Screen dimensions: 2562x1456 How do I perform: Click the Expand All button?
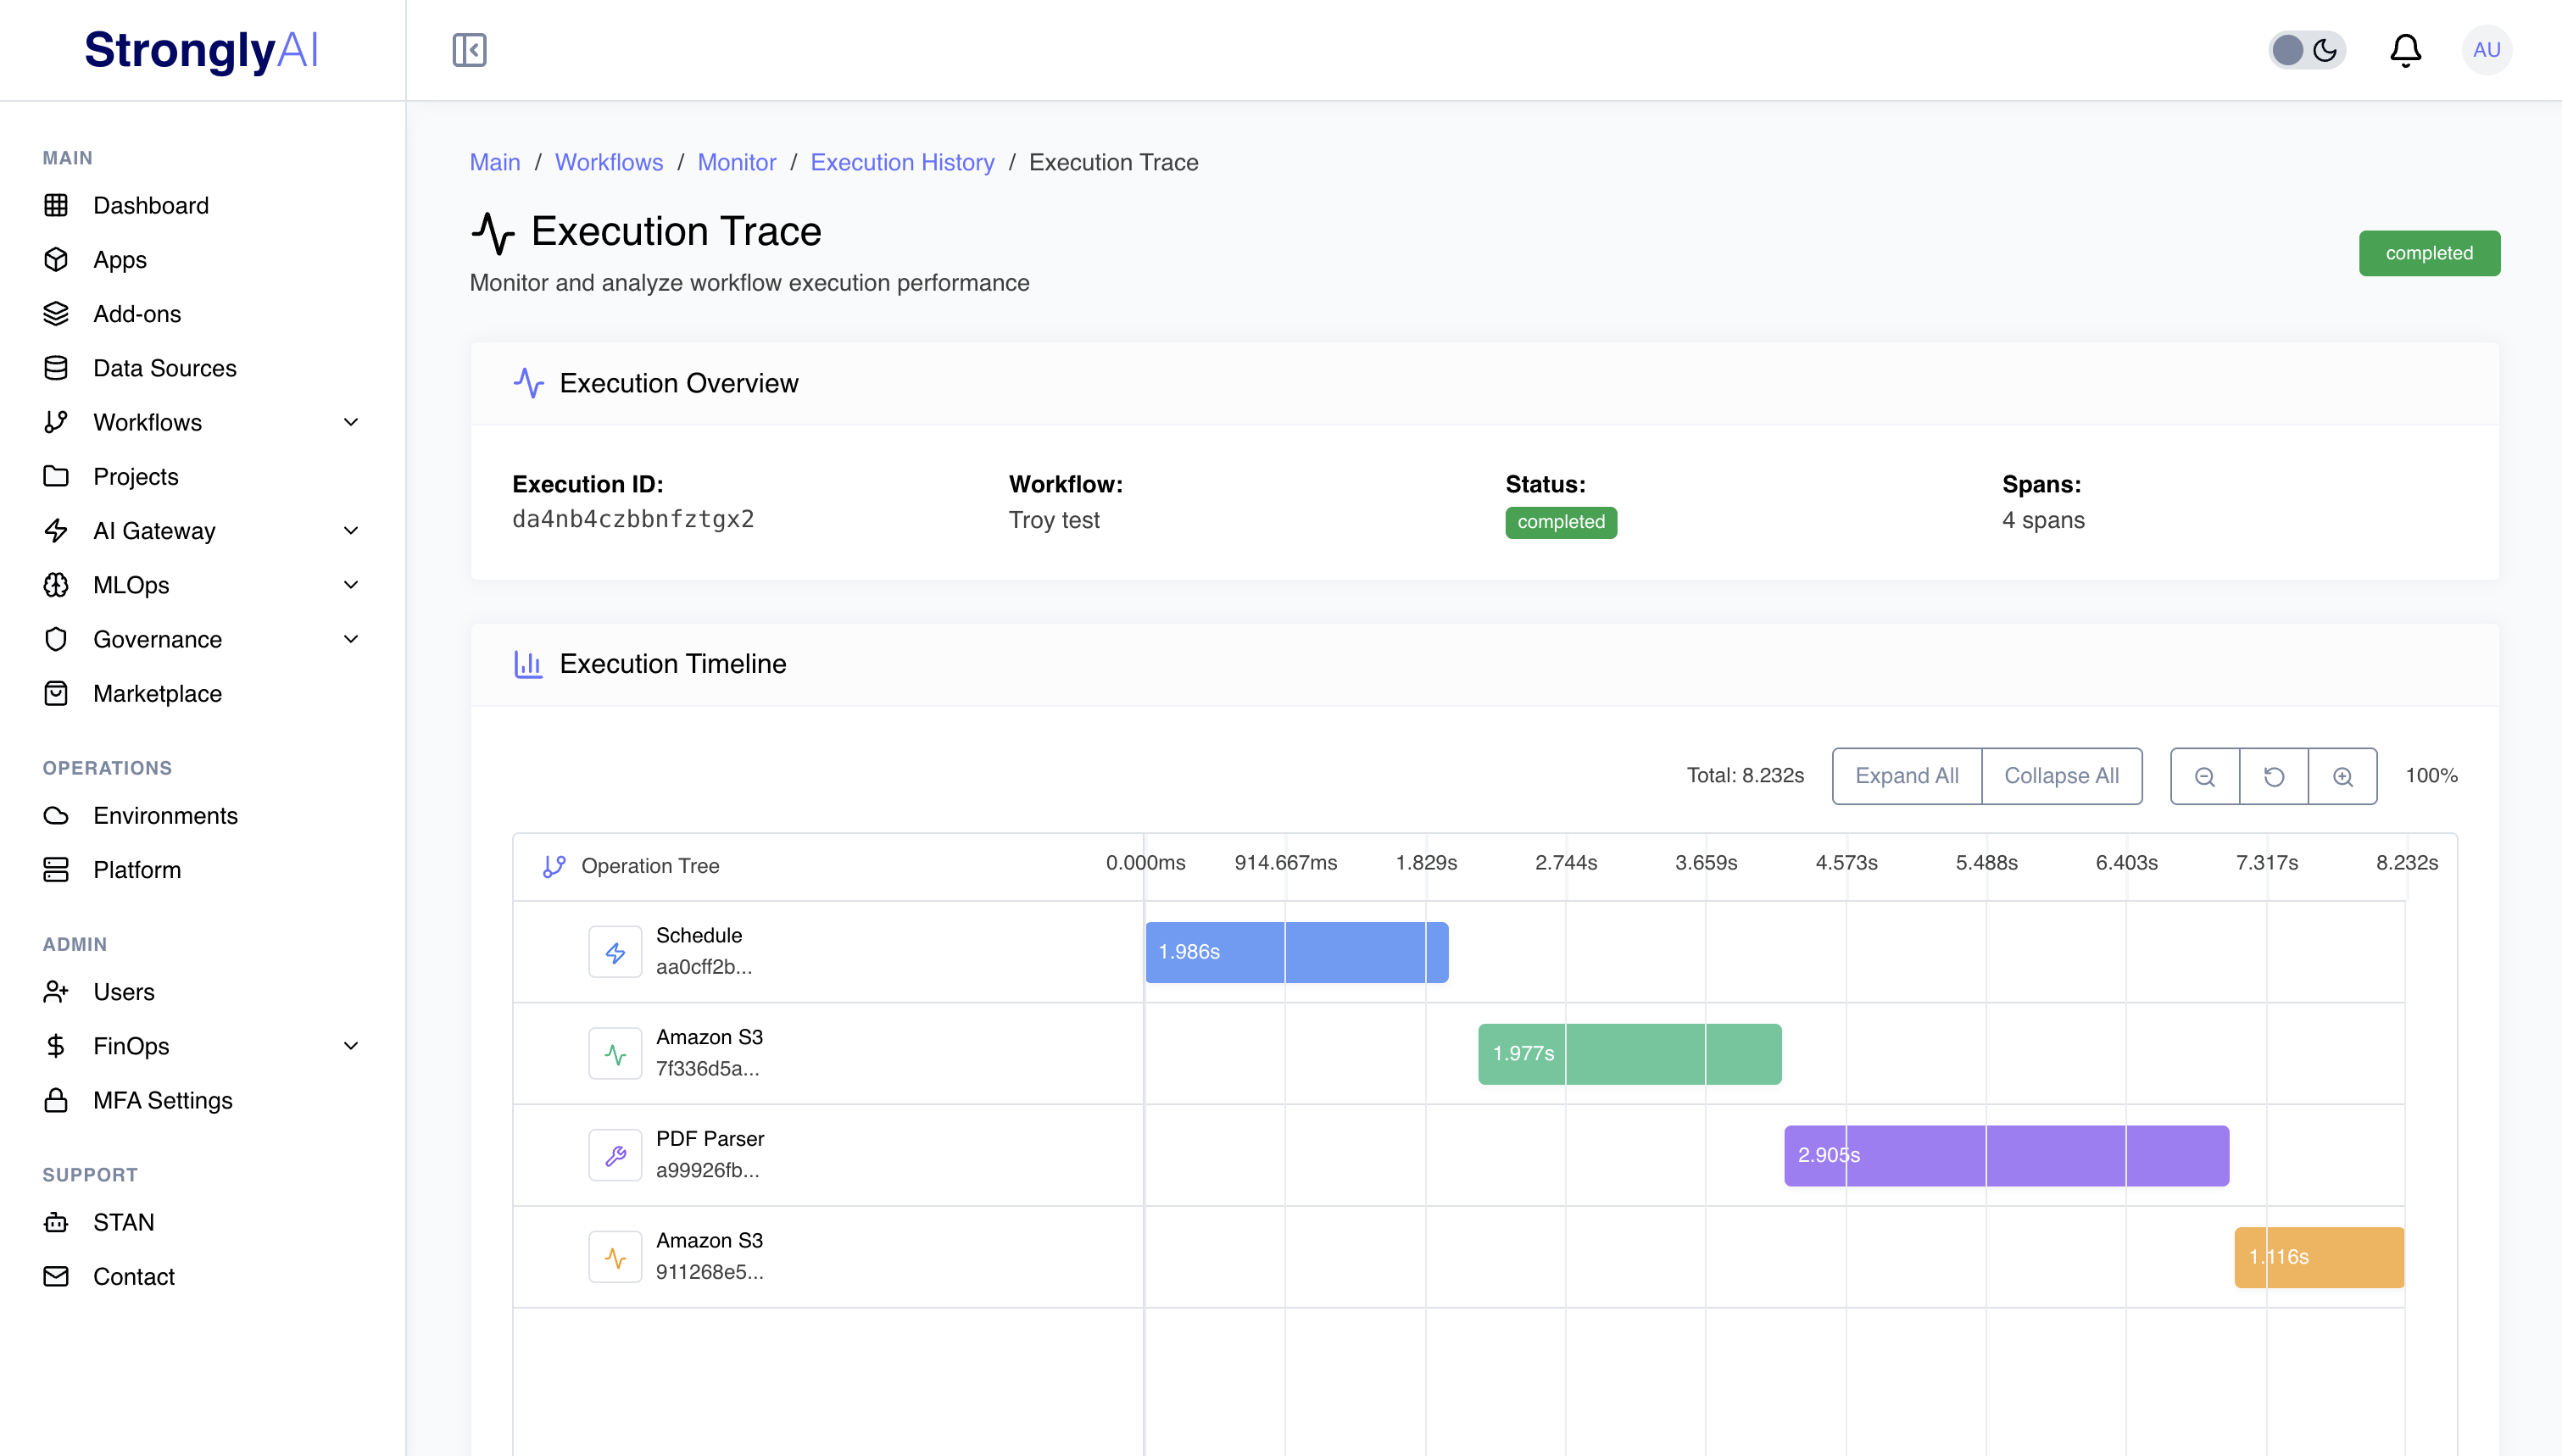(1905, 775)
